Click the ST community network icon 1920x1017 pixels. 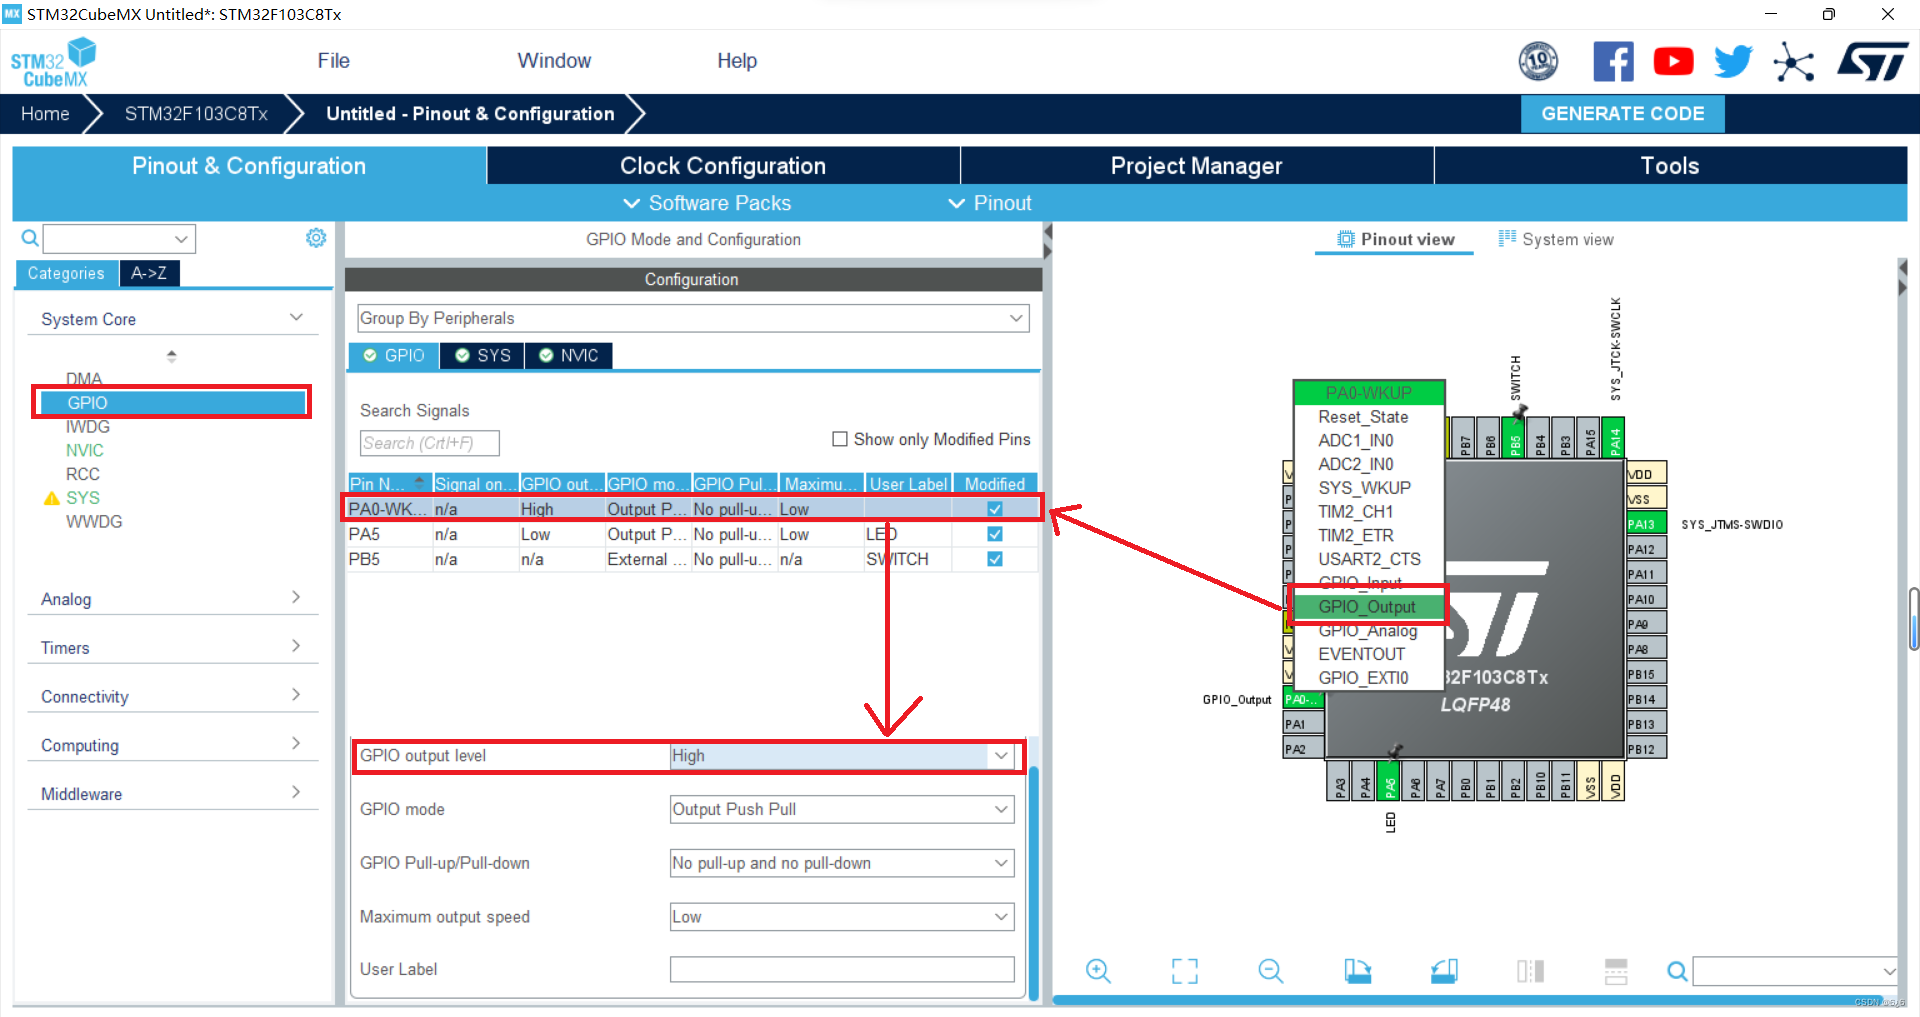click(1793, 62)
